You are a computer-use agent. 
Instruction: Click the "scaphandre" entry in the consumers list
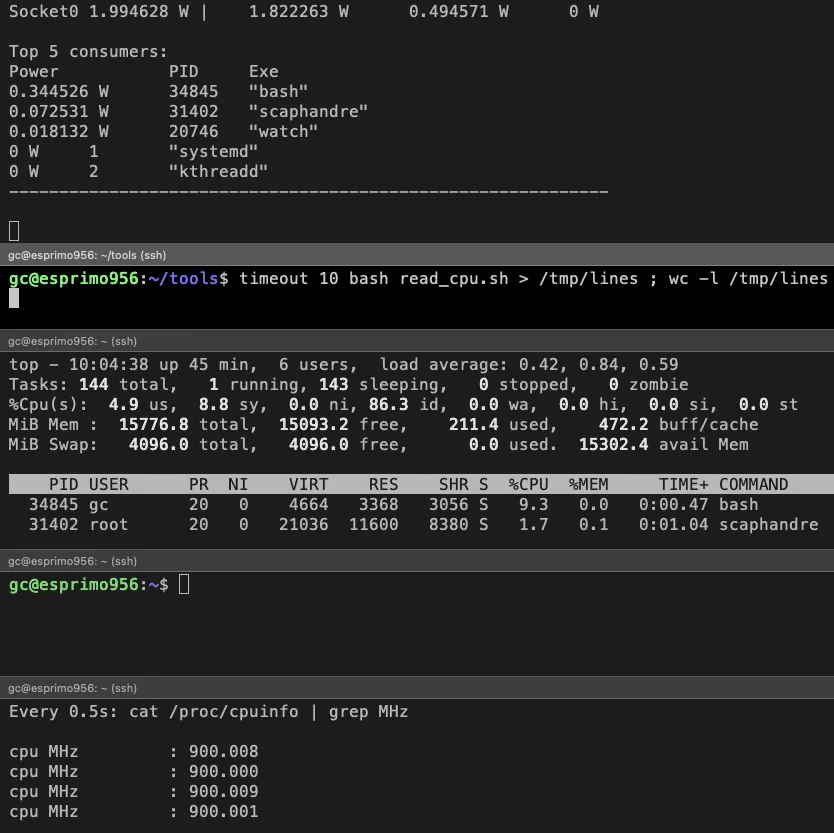coord(308,111)
